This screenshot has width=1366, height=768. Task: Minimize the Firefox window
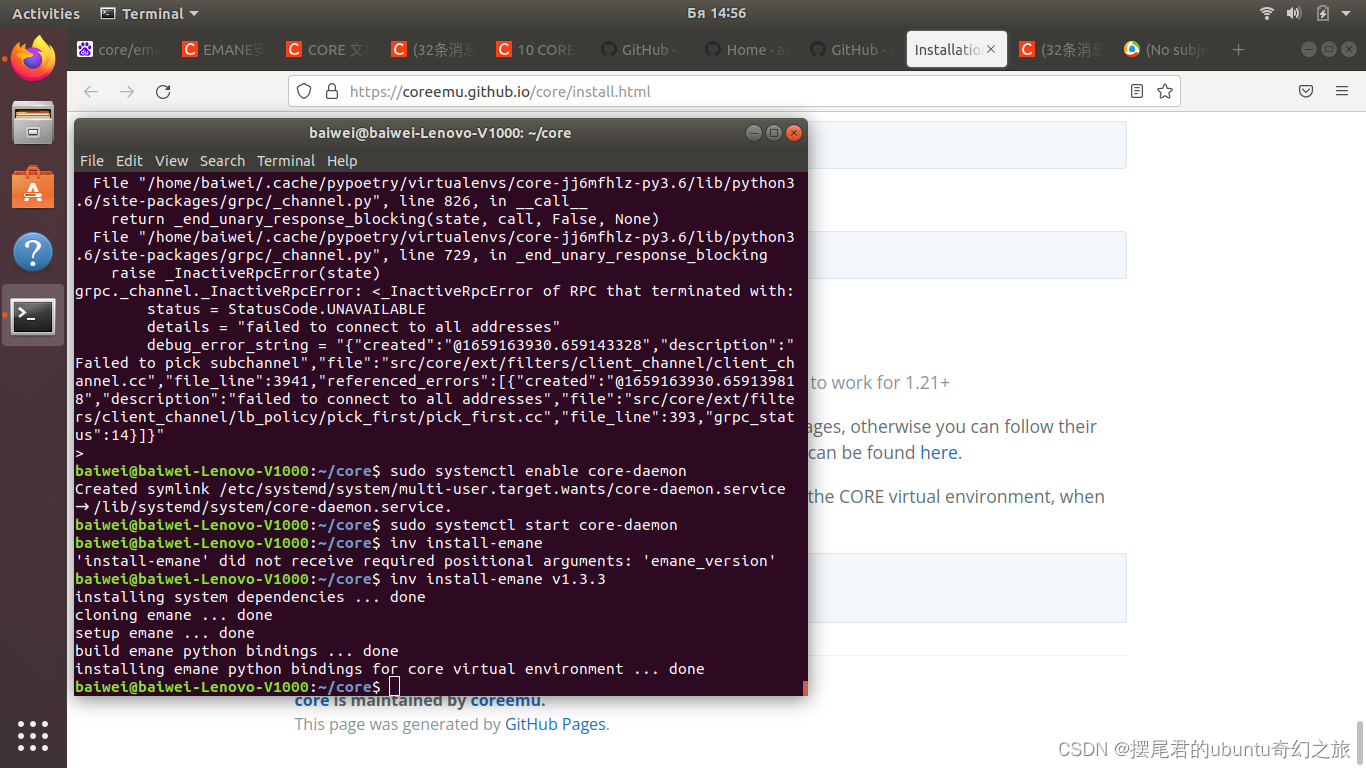click(x=1308, y=49)
